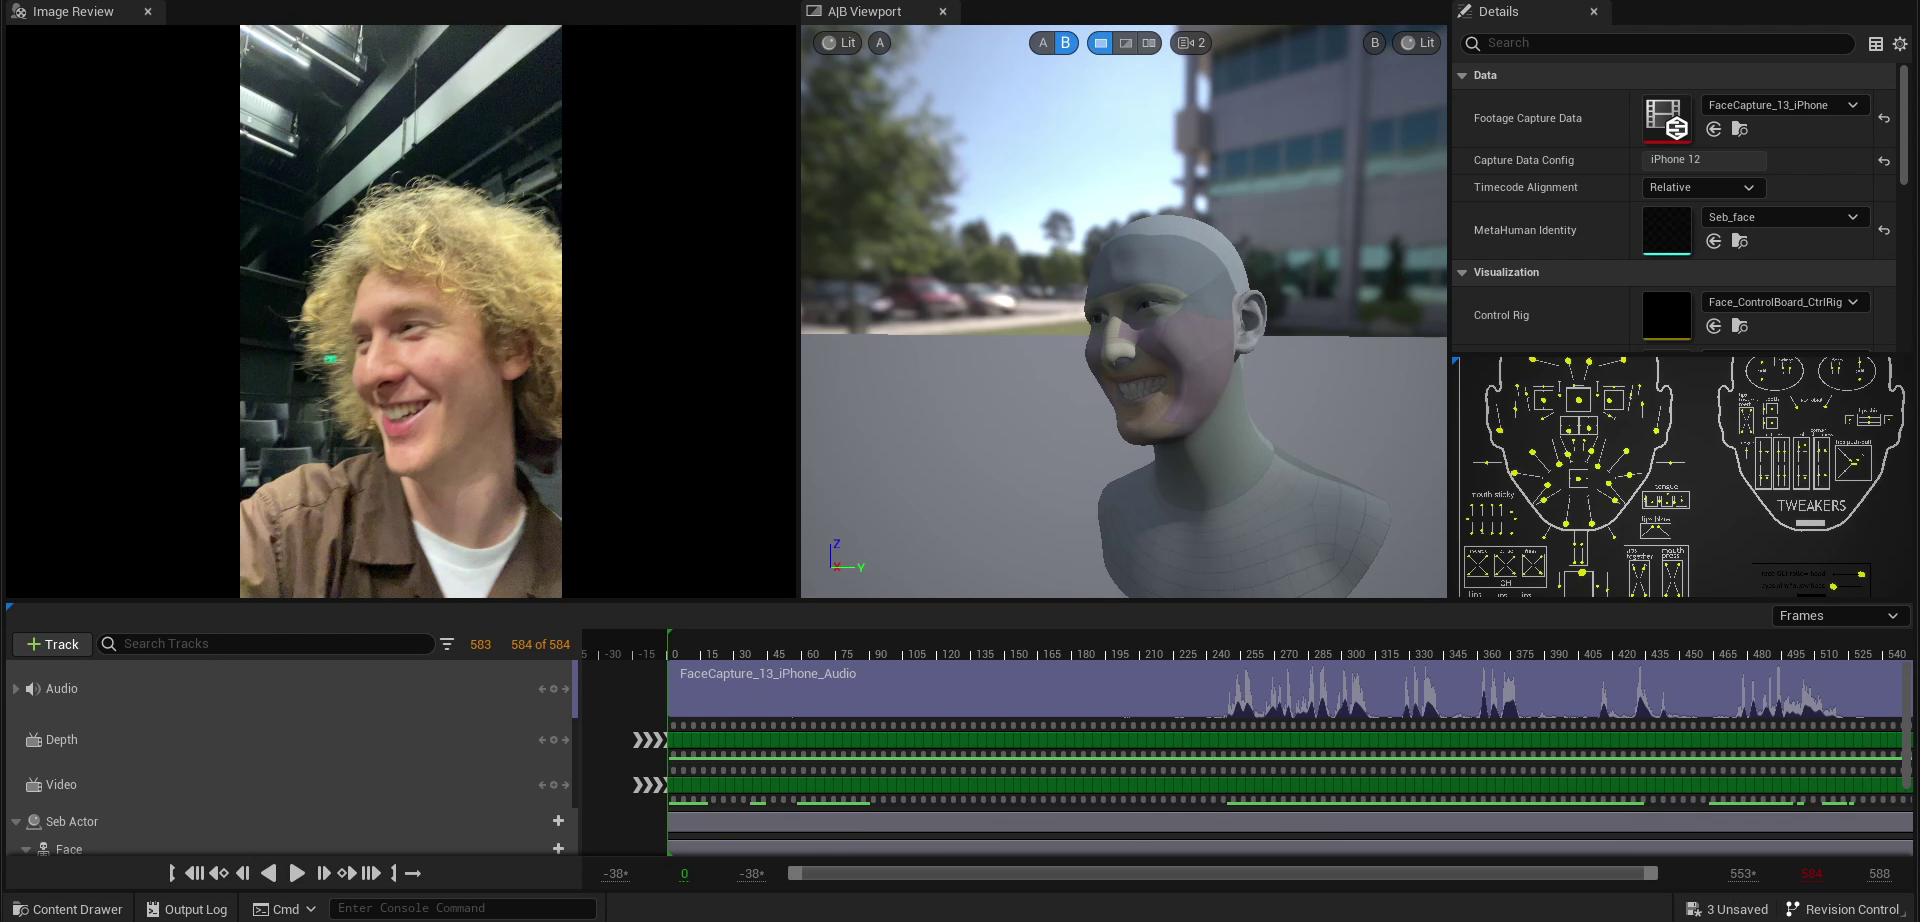Open the Frames display dropdown
The height and width of the screenshot is (922, 1920).
[1838, 616]
